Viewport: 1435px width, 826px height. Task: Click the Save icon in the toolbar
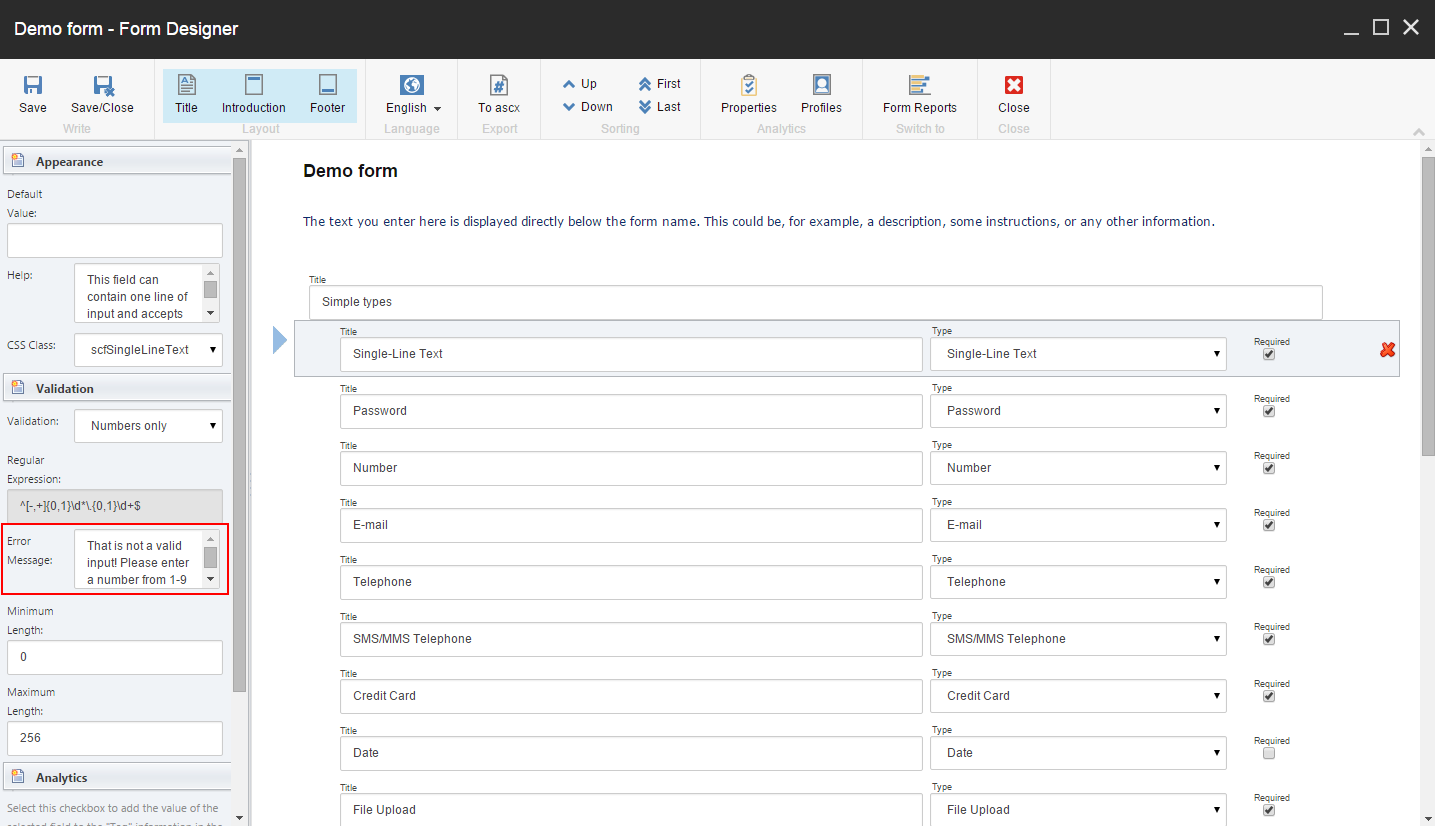point(33,93)
